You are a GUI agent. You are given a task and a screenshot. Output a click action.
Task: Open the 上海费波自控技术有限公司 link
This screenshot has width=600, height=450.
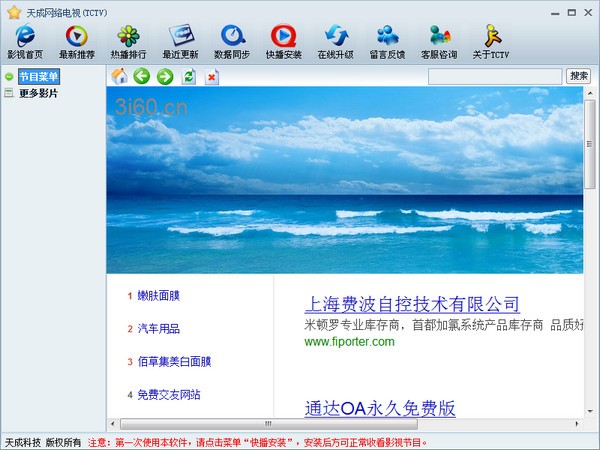pos(412,304)
